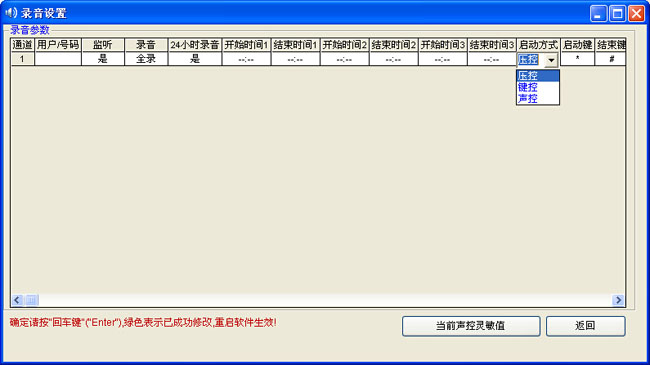Toggle the 监听 cell showing 是
This screenshot has width=650, height=365.
point(103,59)
